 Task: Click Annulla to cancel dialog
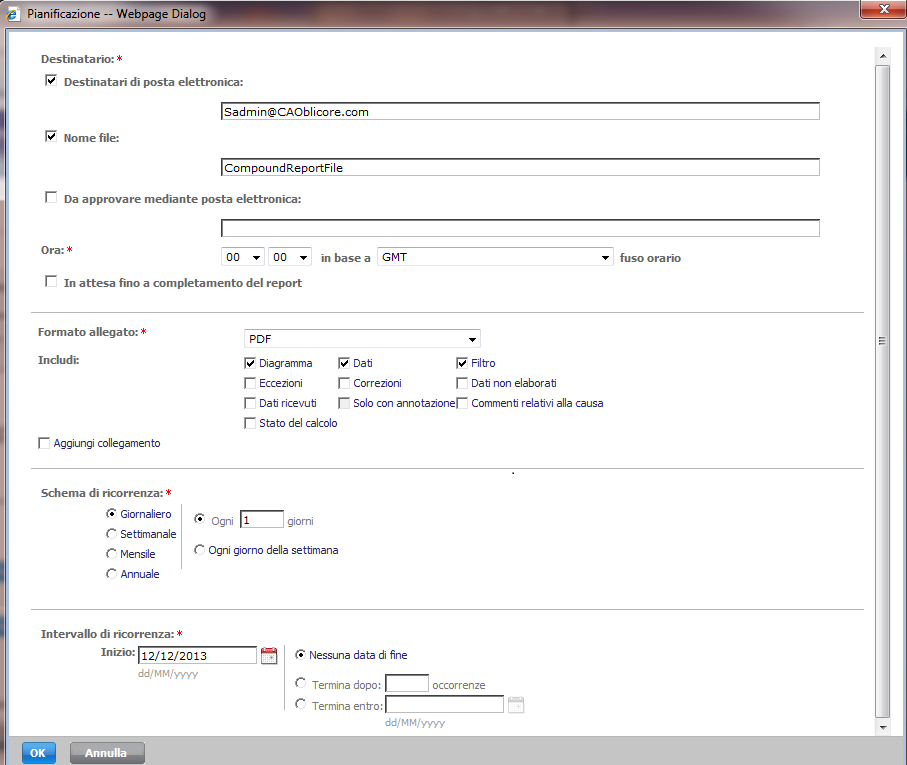click(107, 753)
